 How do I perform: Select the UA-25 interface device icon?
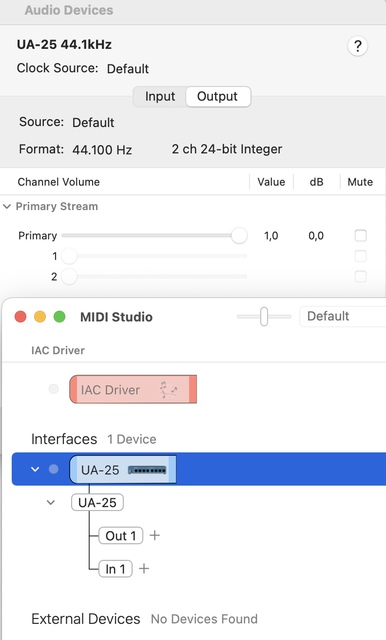click(x=123, y=469)
